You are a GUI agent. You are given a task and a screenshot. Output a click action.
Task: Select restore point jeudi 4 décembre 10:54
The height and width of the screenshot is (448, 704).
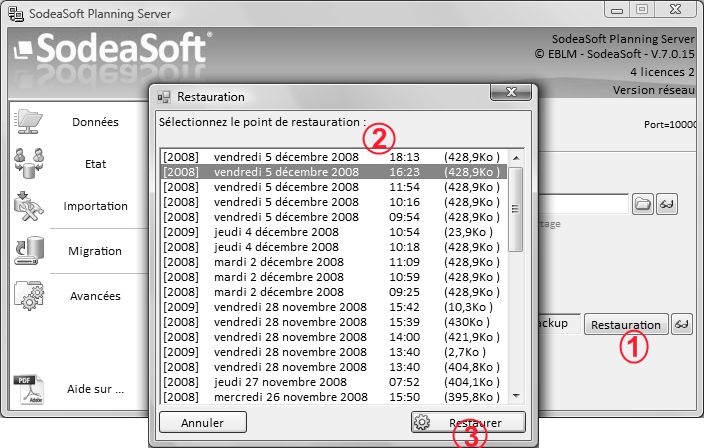click(x=334, y=232)
